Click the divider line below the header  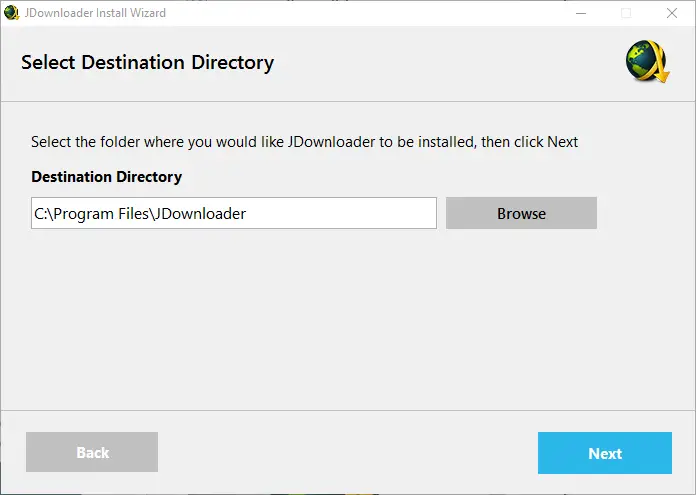click(348, 101)
